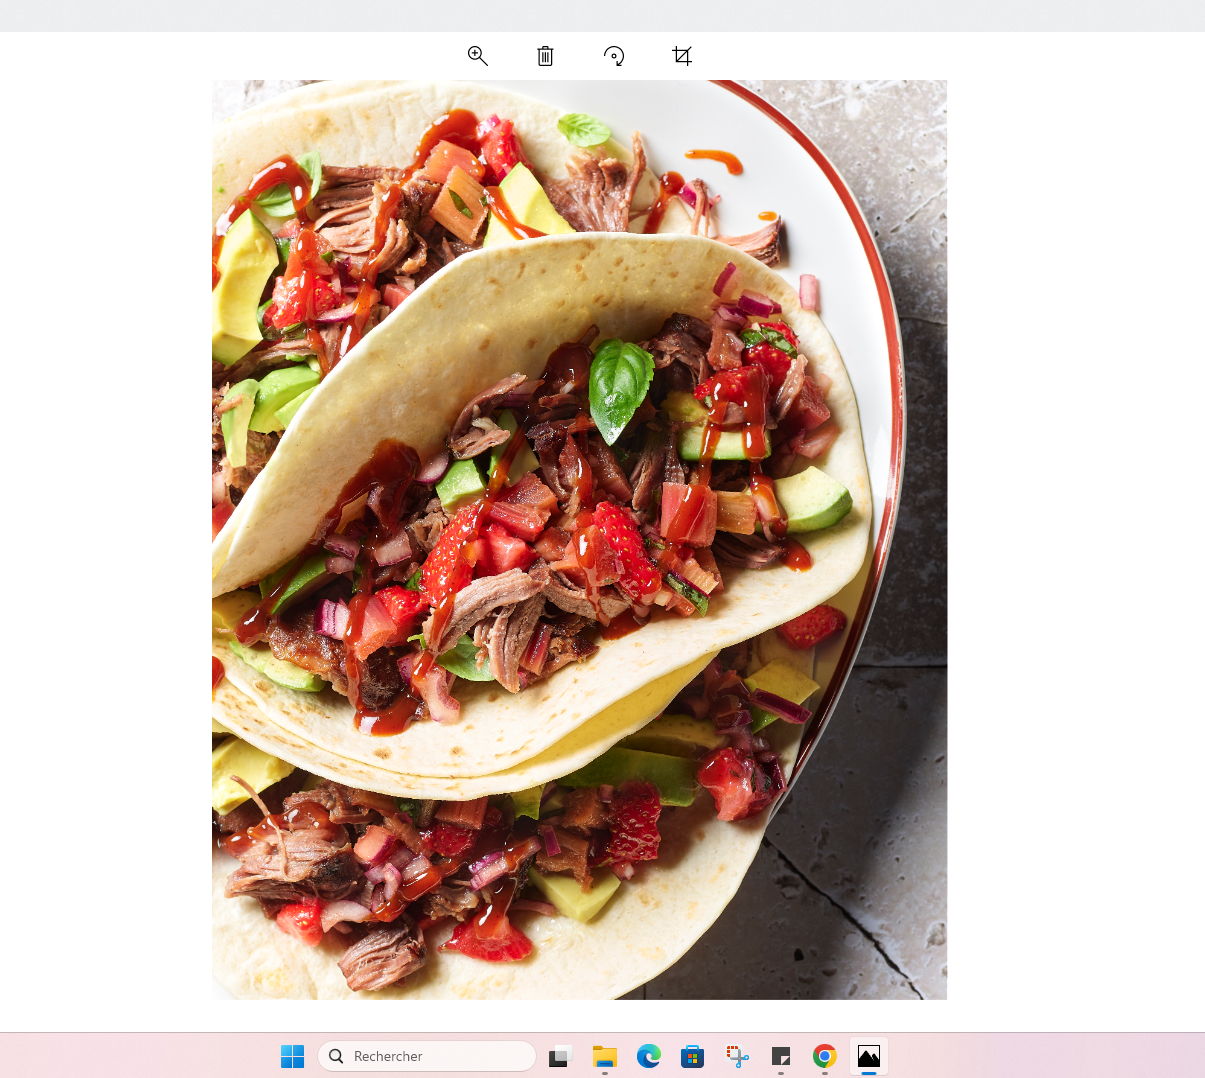1205x1078 pixels.
Task: Switch to the active Photos app in taskbar
Action: (868, 1055)
